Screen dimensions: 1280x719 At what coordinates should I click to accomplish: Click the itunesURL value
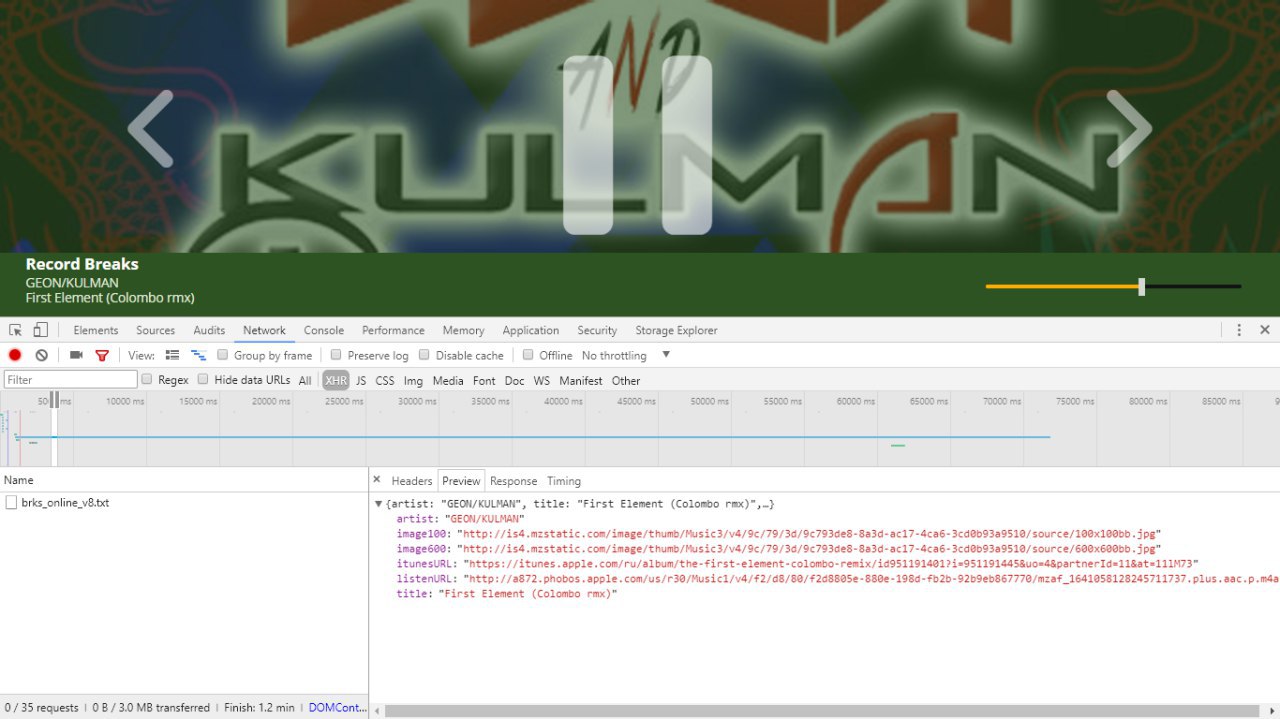click(x=832, y=564)
